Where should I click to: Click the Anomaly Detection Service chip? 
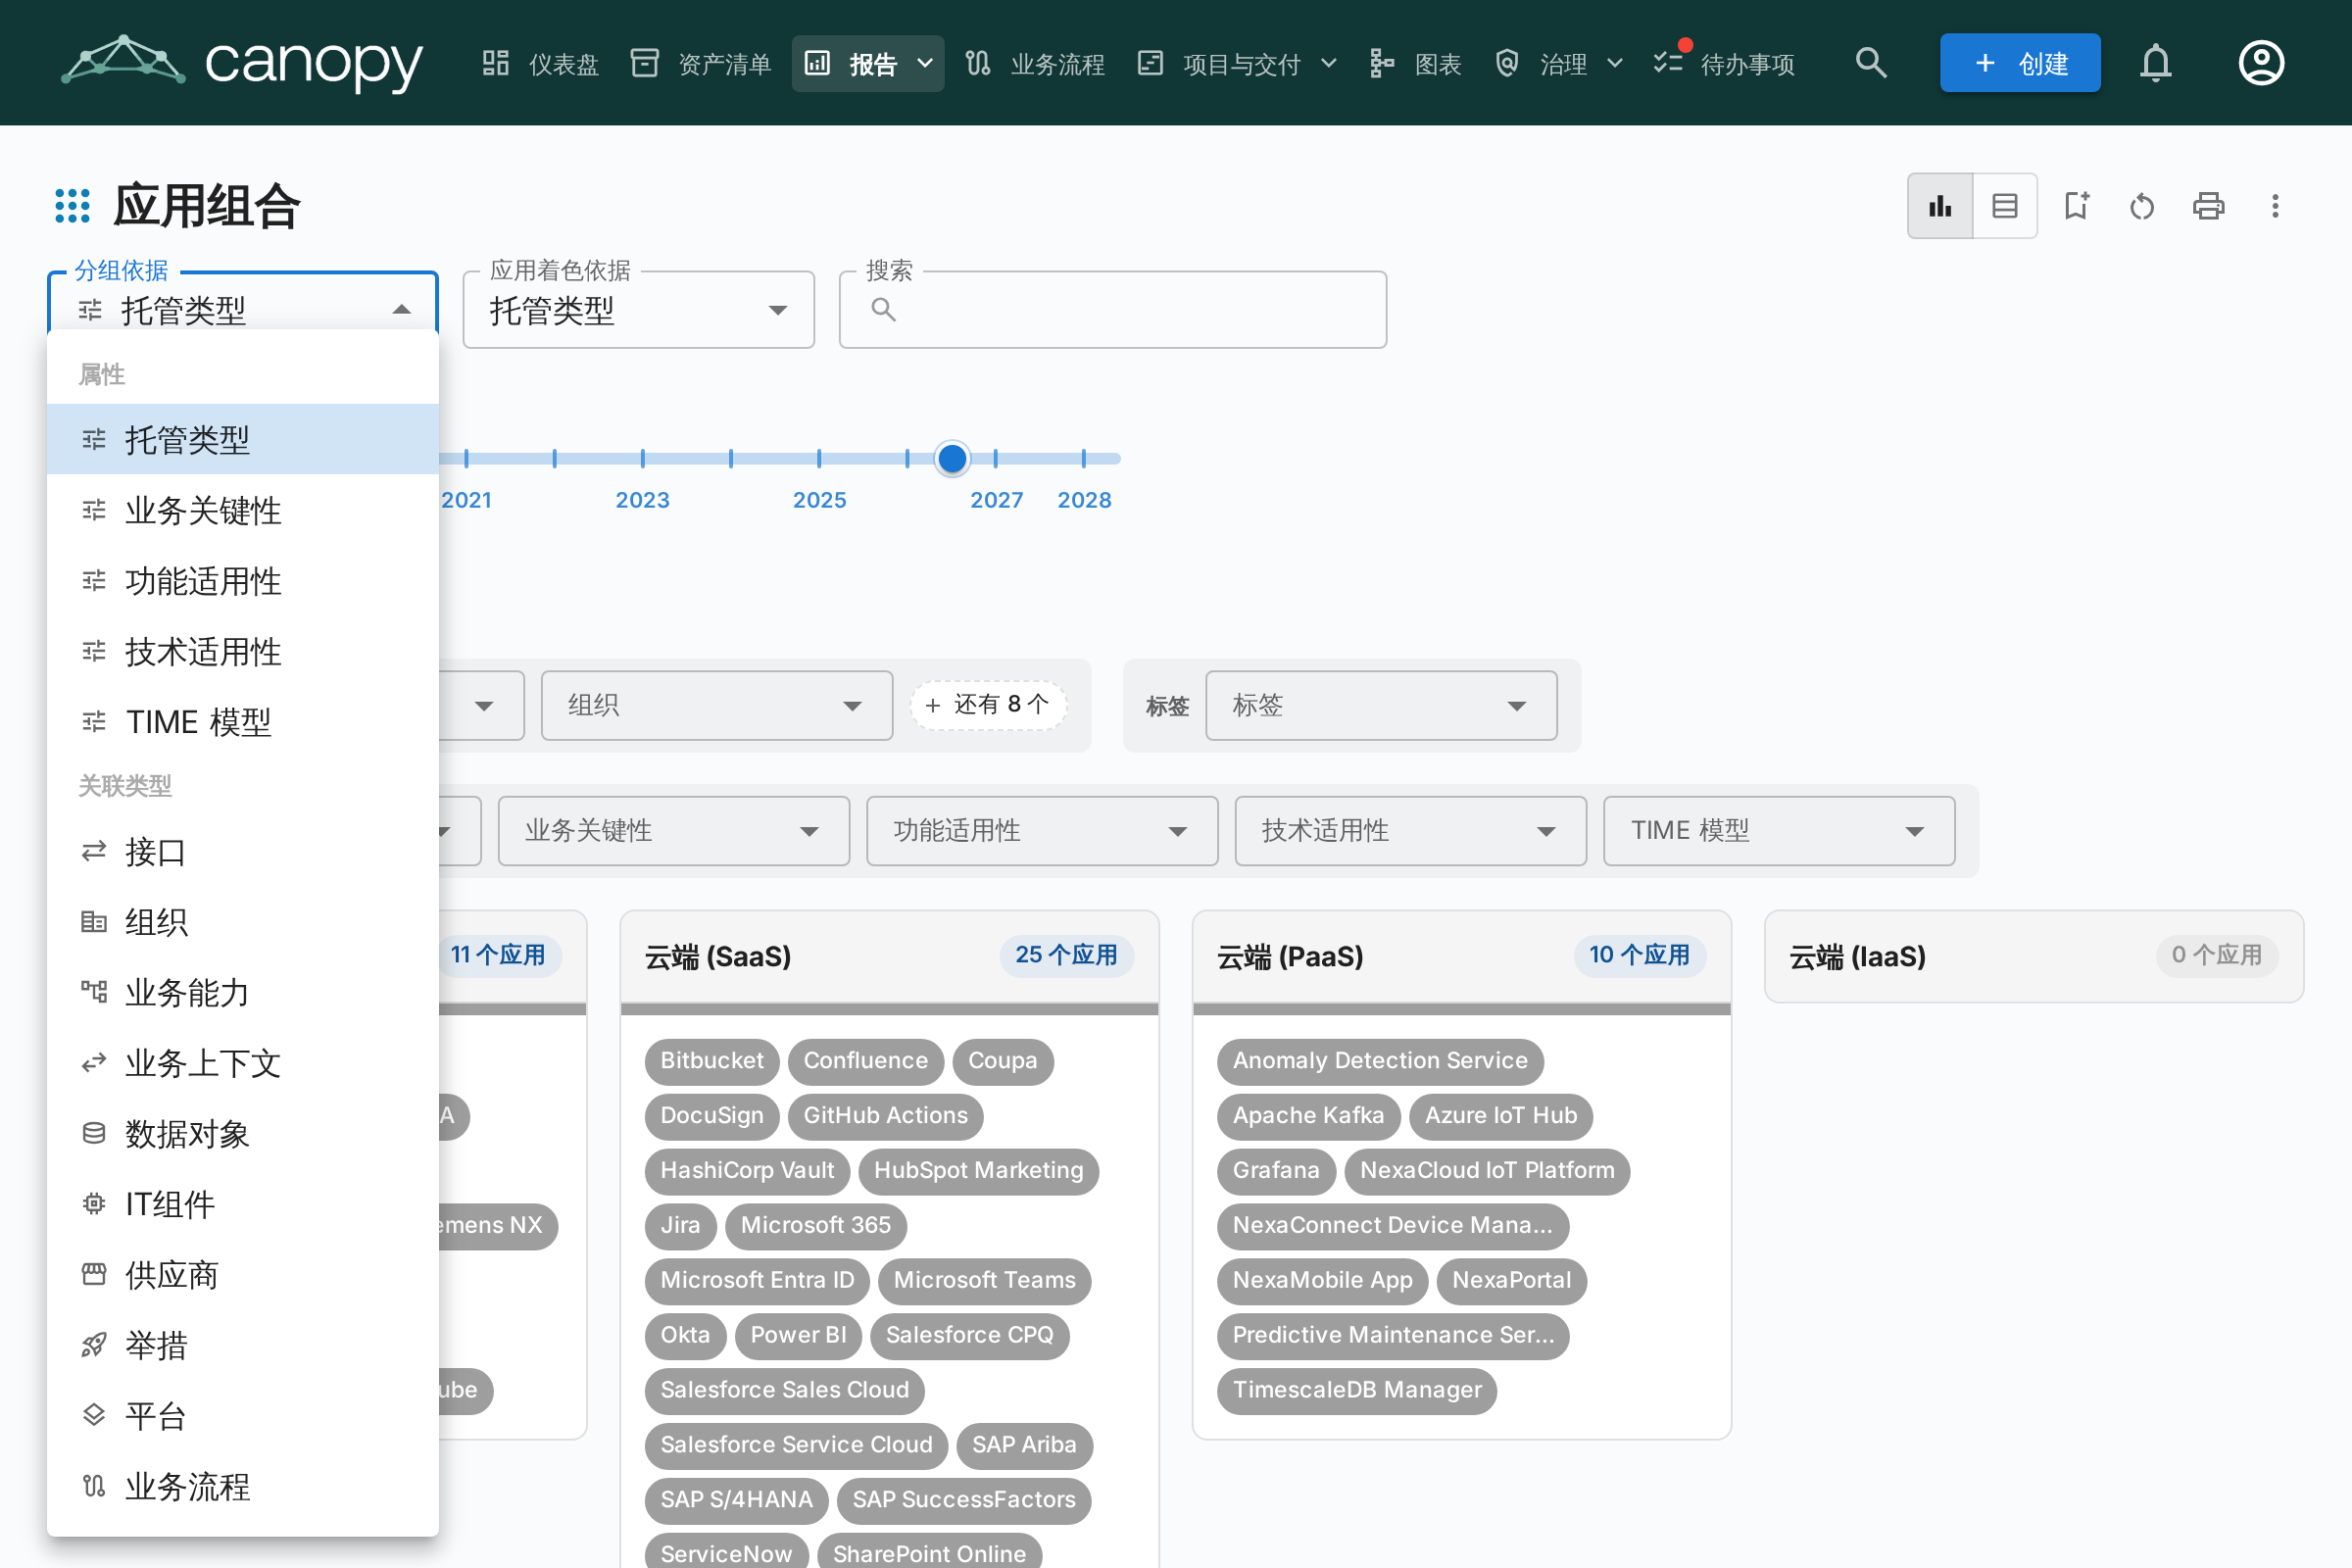(x=1380, y=1060)
